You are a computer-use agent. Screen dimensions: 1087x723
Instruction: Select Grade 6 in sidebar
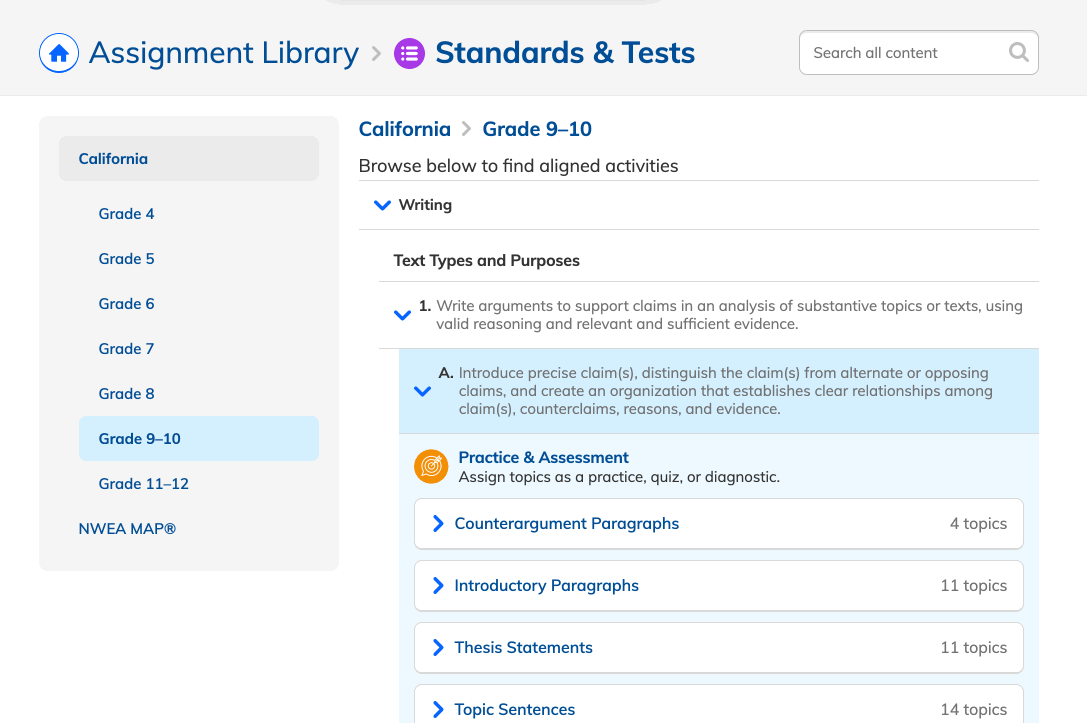click(x=126, y=304)
